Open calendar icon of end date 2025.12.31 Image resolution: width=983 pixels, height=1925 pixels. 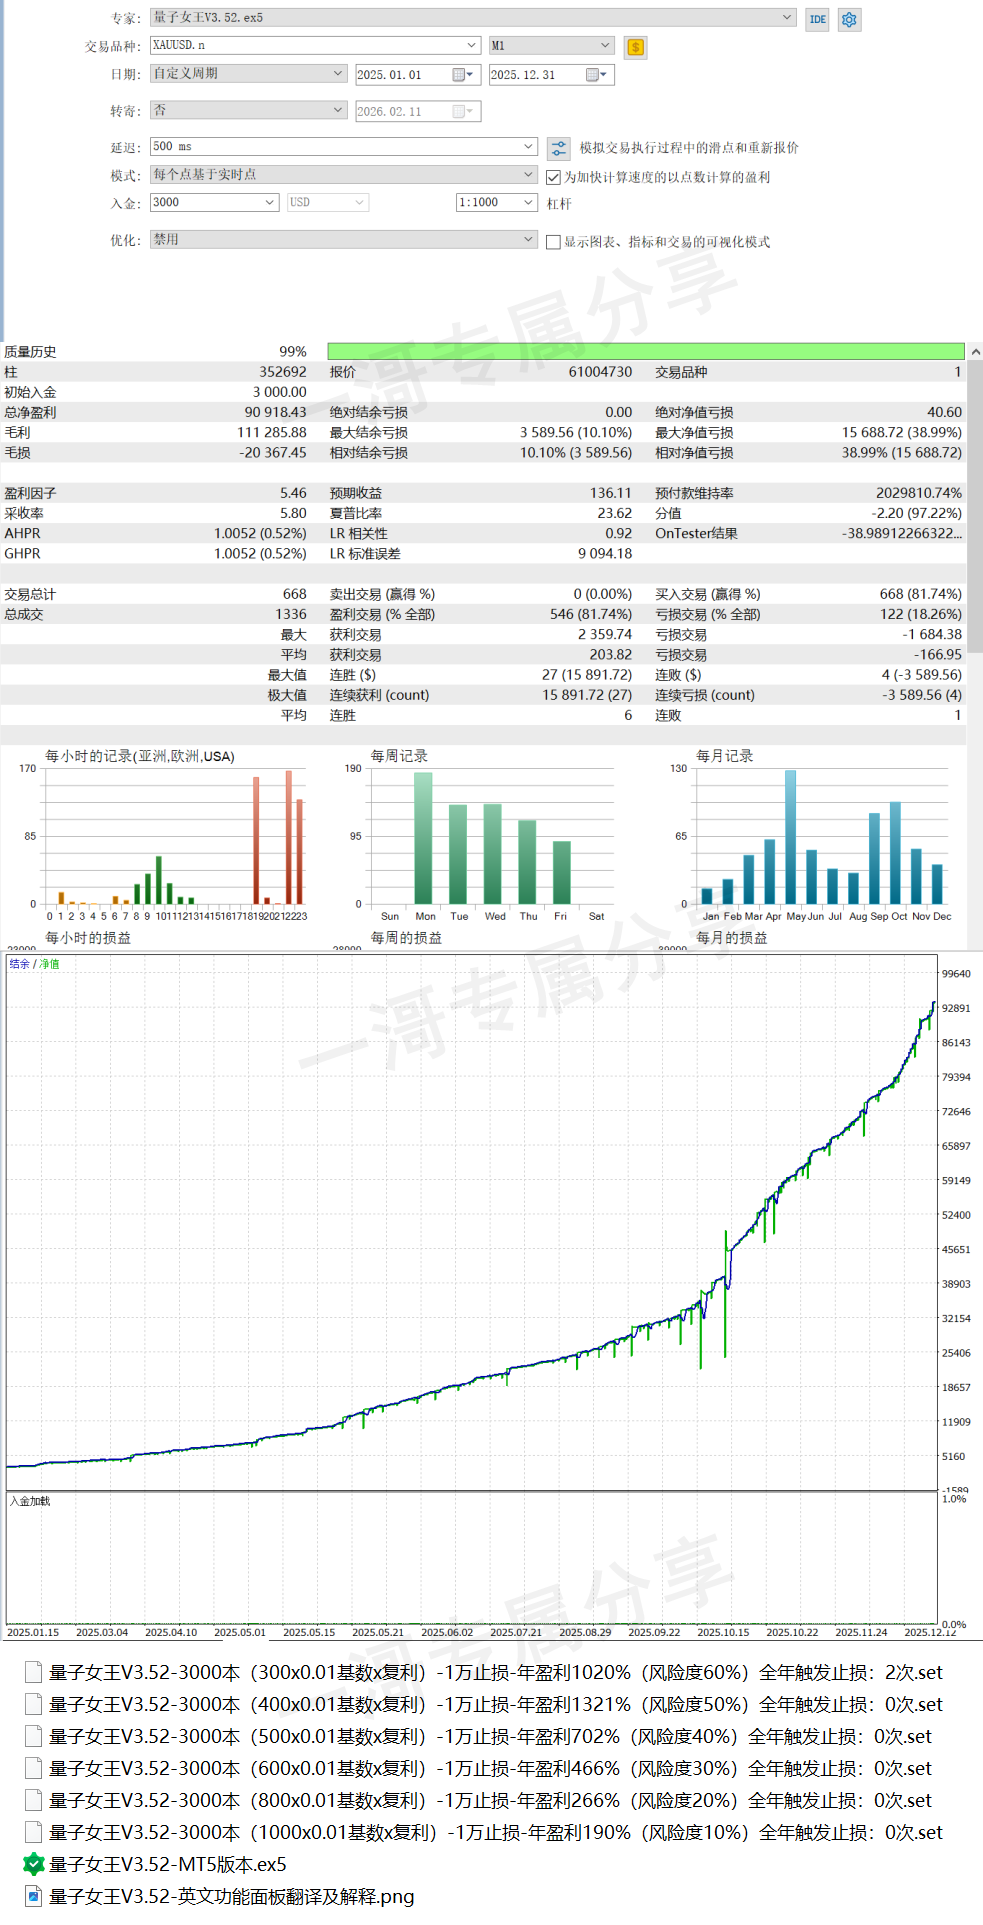point(596,75)
